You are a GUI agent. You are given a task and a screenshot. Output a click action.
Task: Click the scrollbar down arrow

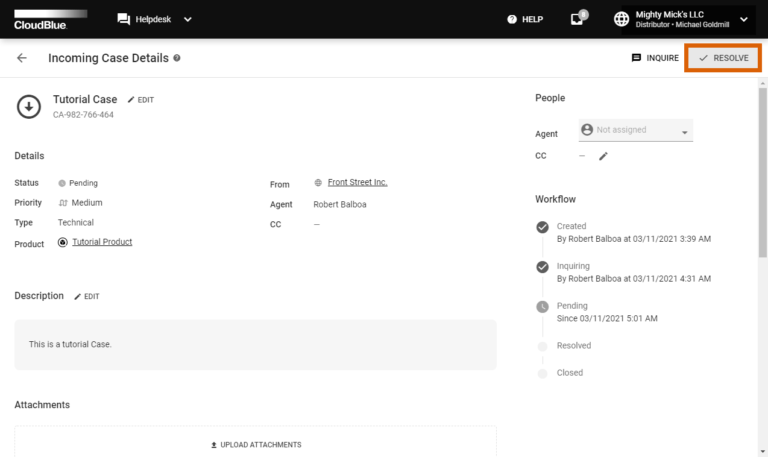(763, 452)
